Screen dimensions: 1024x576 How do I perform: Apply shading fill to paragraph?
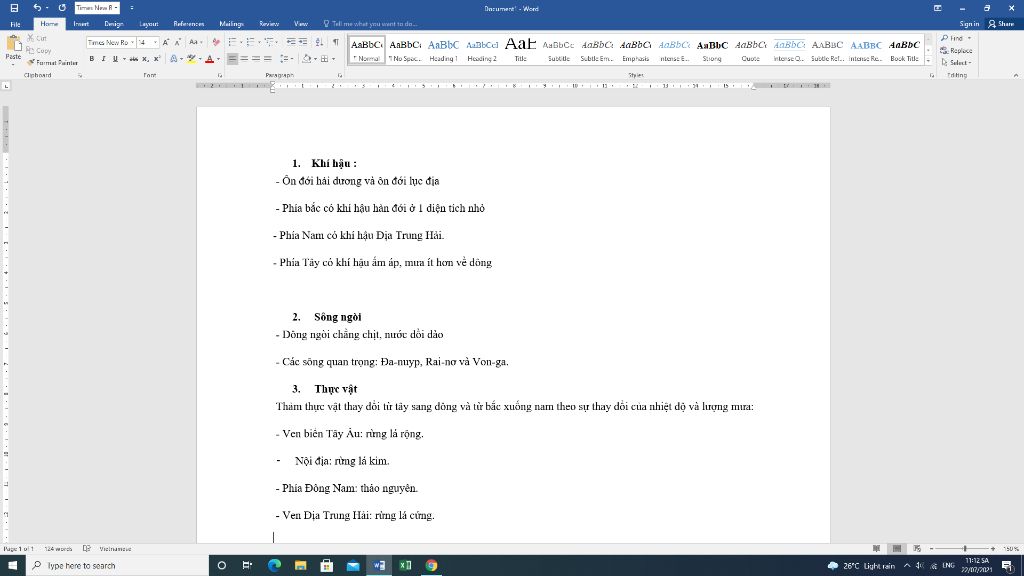pos(306,59)
